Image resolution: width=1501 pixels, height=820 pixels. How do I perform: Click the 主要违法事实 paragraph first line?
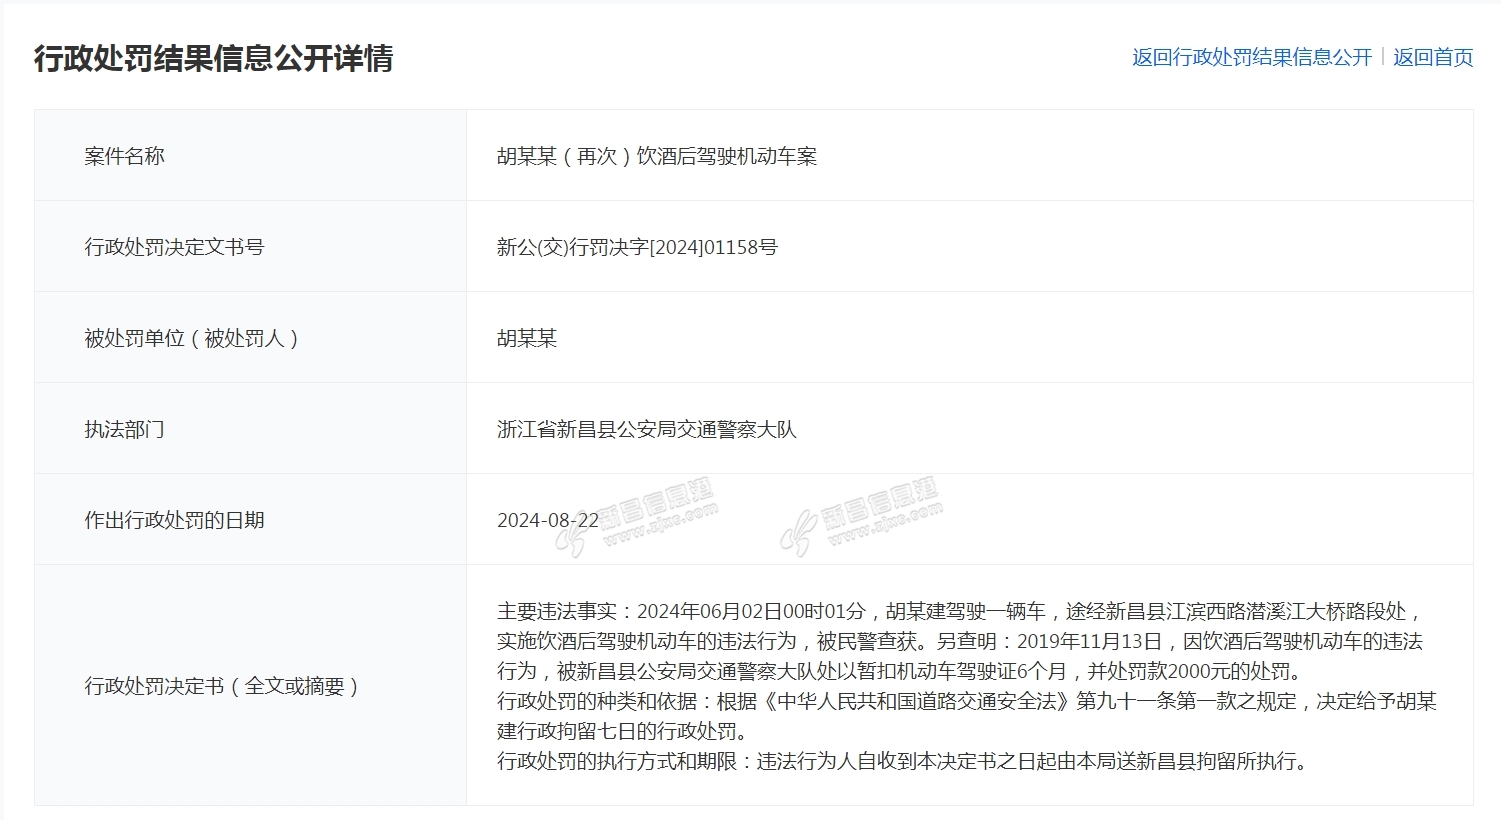[958, 611]
